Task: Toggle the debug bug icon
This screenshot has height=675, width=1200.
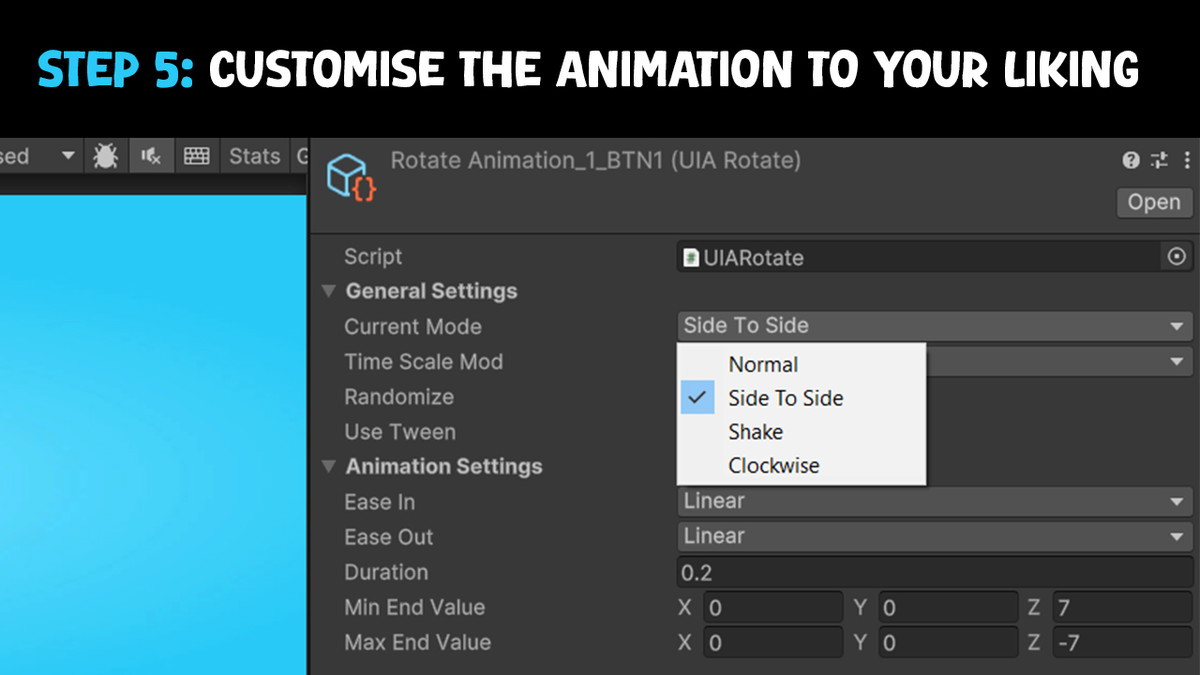Action: [105, 156]
